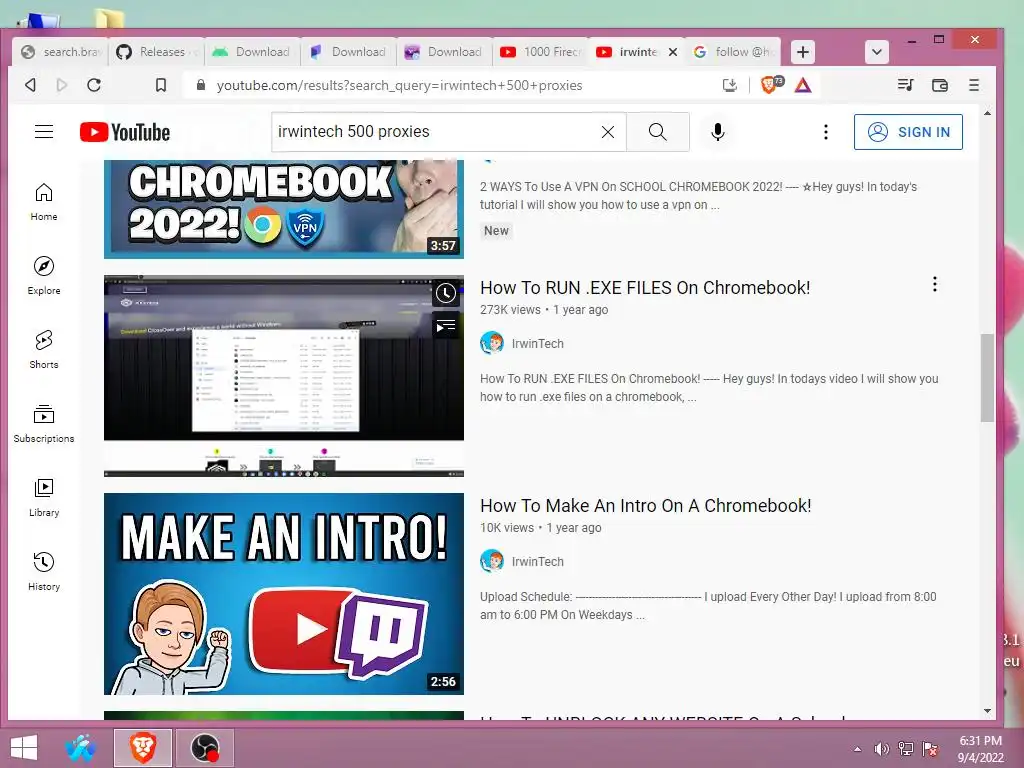Open YouTube settings three-dot menu
The image size is (1024, 768).
pyautogui.click(x=826, y=132)
